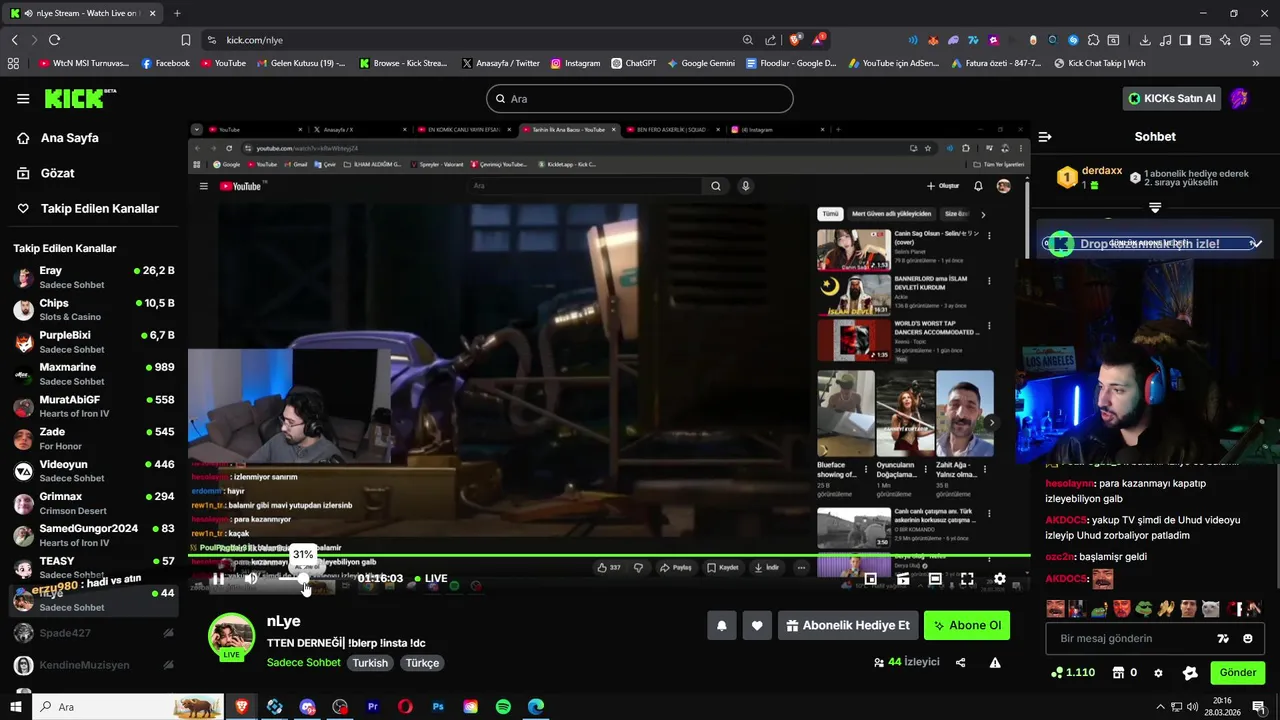Toggle the browser sidebar panel
This screenshot has height=720, width=1280.
point(1185,40)
